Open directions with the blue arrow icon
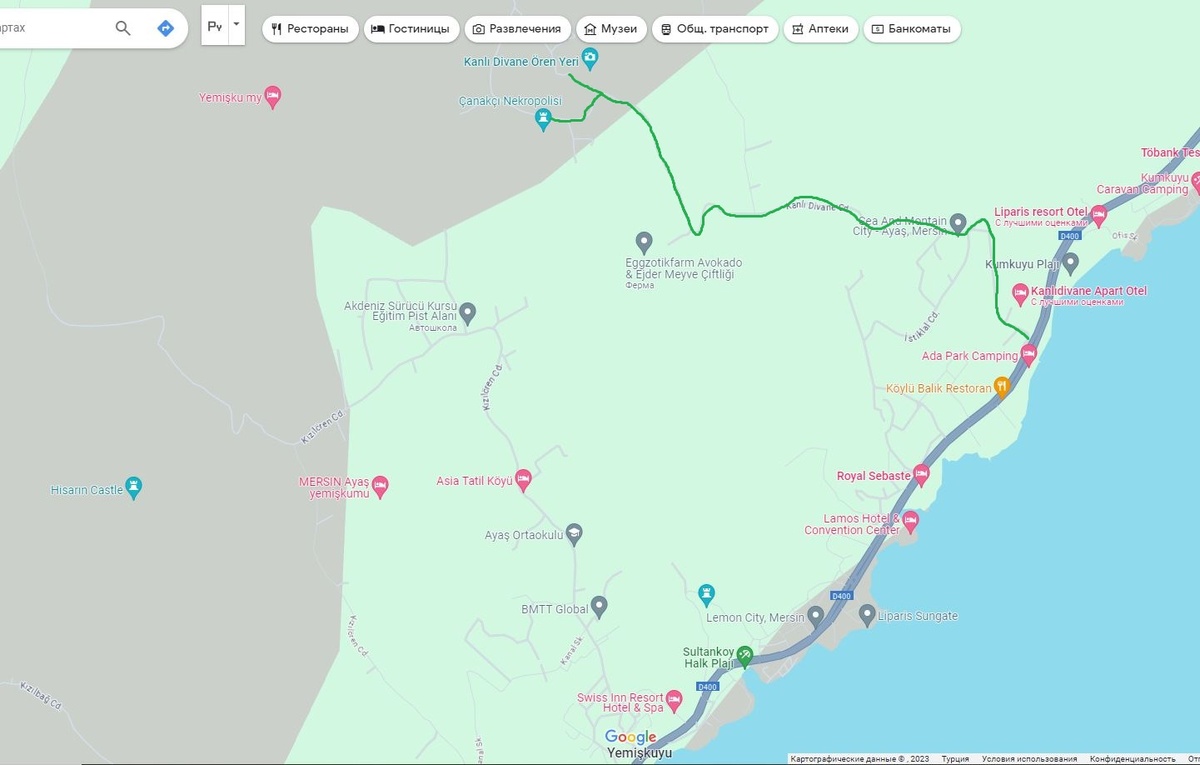 [166, 28]
